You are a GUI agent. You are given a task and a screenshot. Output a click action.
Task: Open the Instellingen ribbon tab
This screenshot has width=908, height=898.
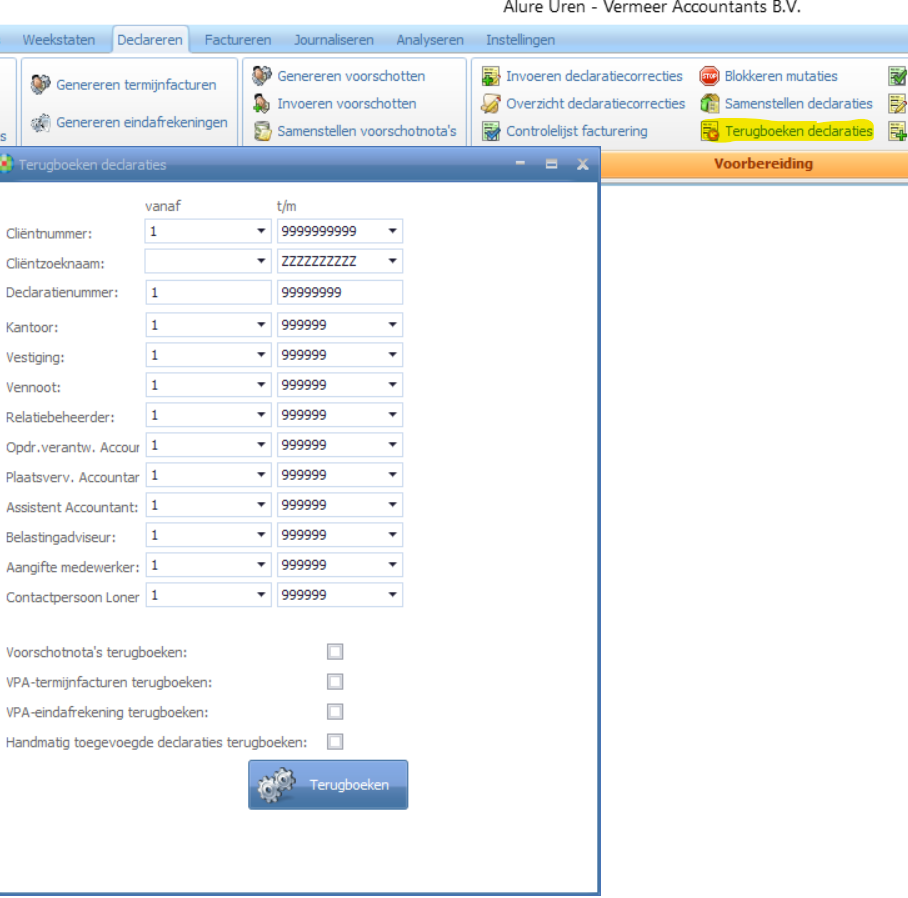[520, 40]
